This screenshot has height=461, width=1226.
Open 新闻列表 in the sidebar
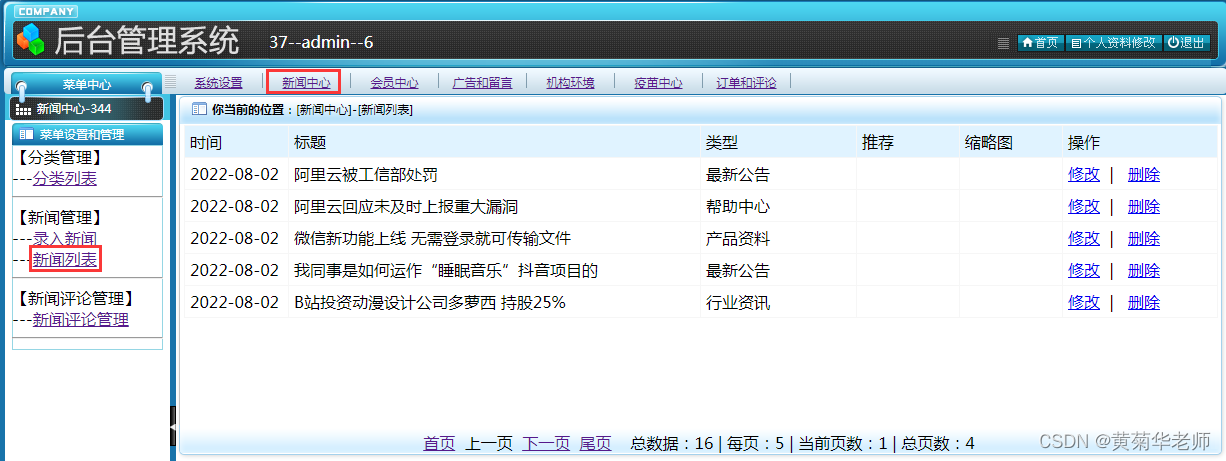click(65, 260)
